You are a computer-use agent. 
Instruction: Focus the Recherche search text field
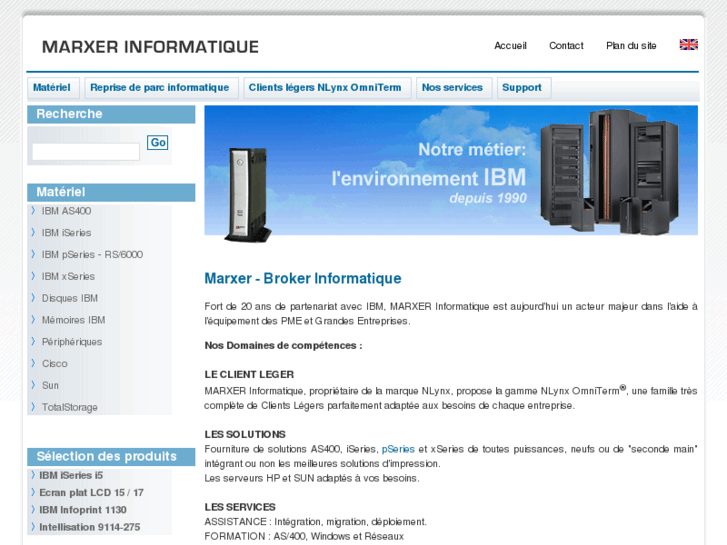point(86,152)
